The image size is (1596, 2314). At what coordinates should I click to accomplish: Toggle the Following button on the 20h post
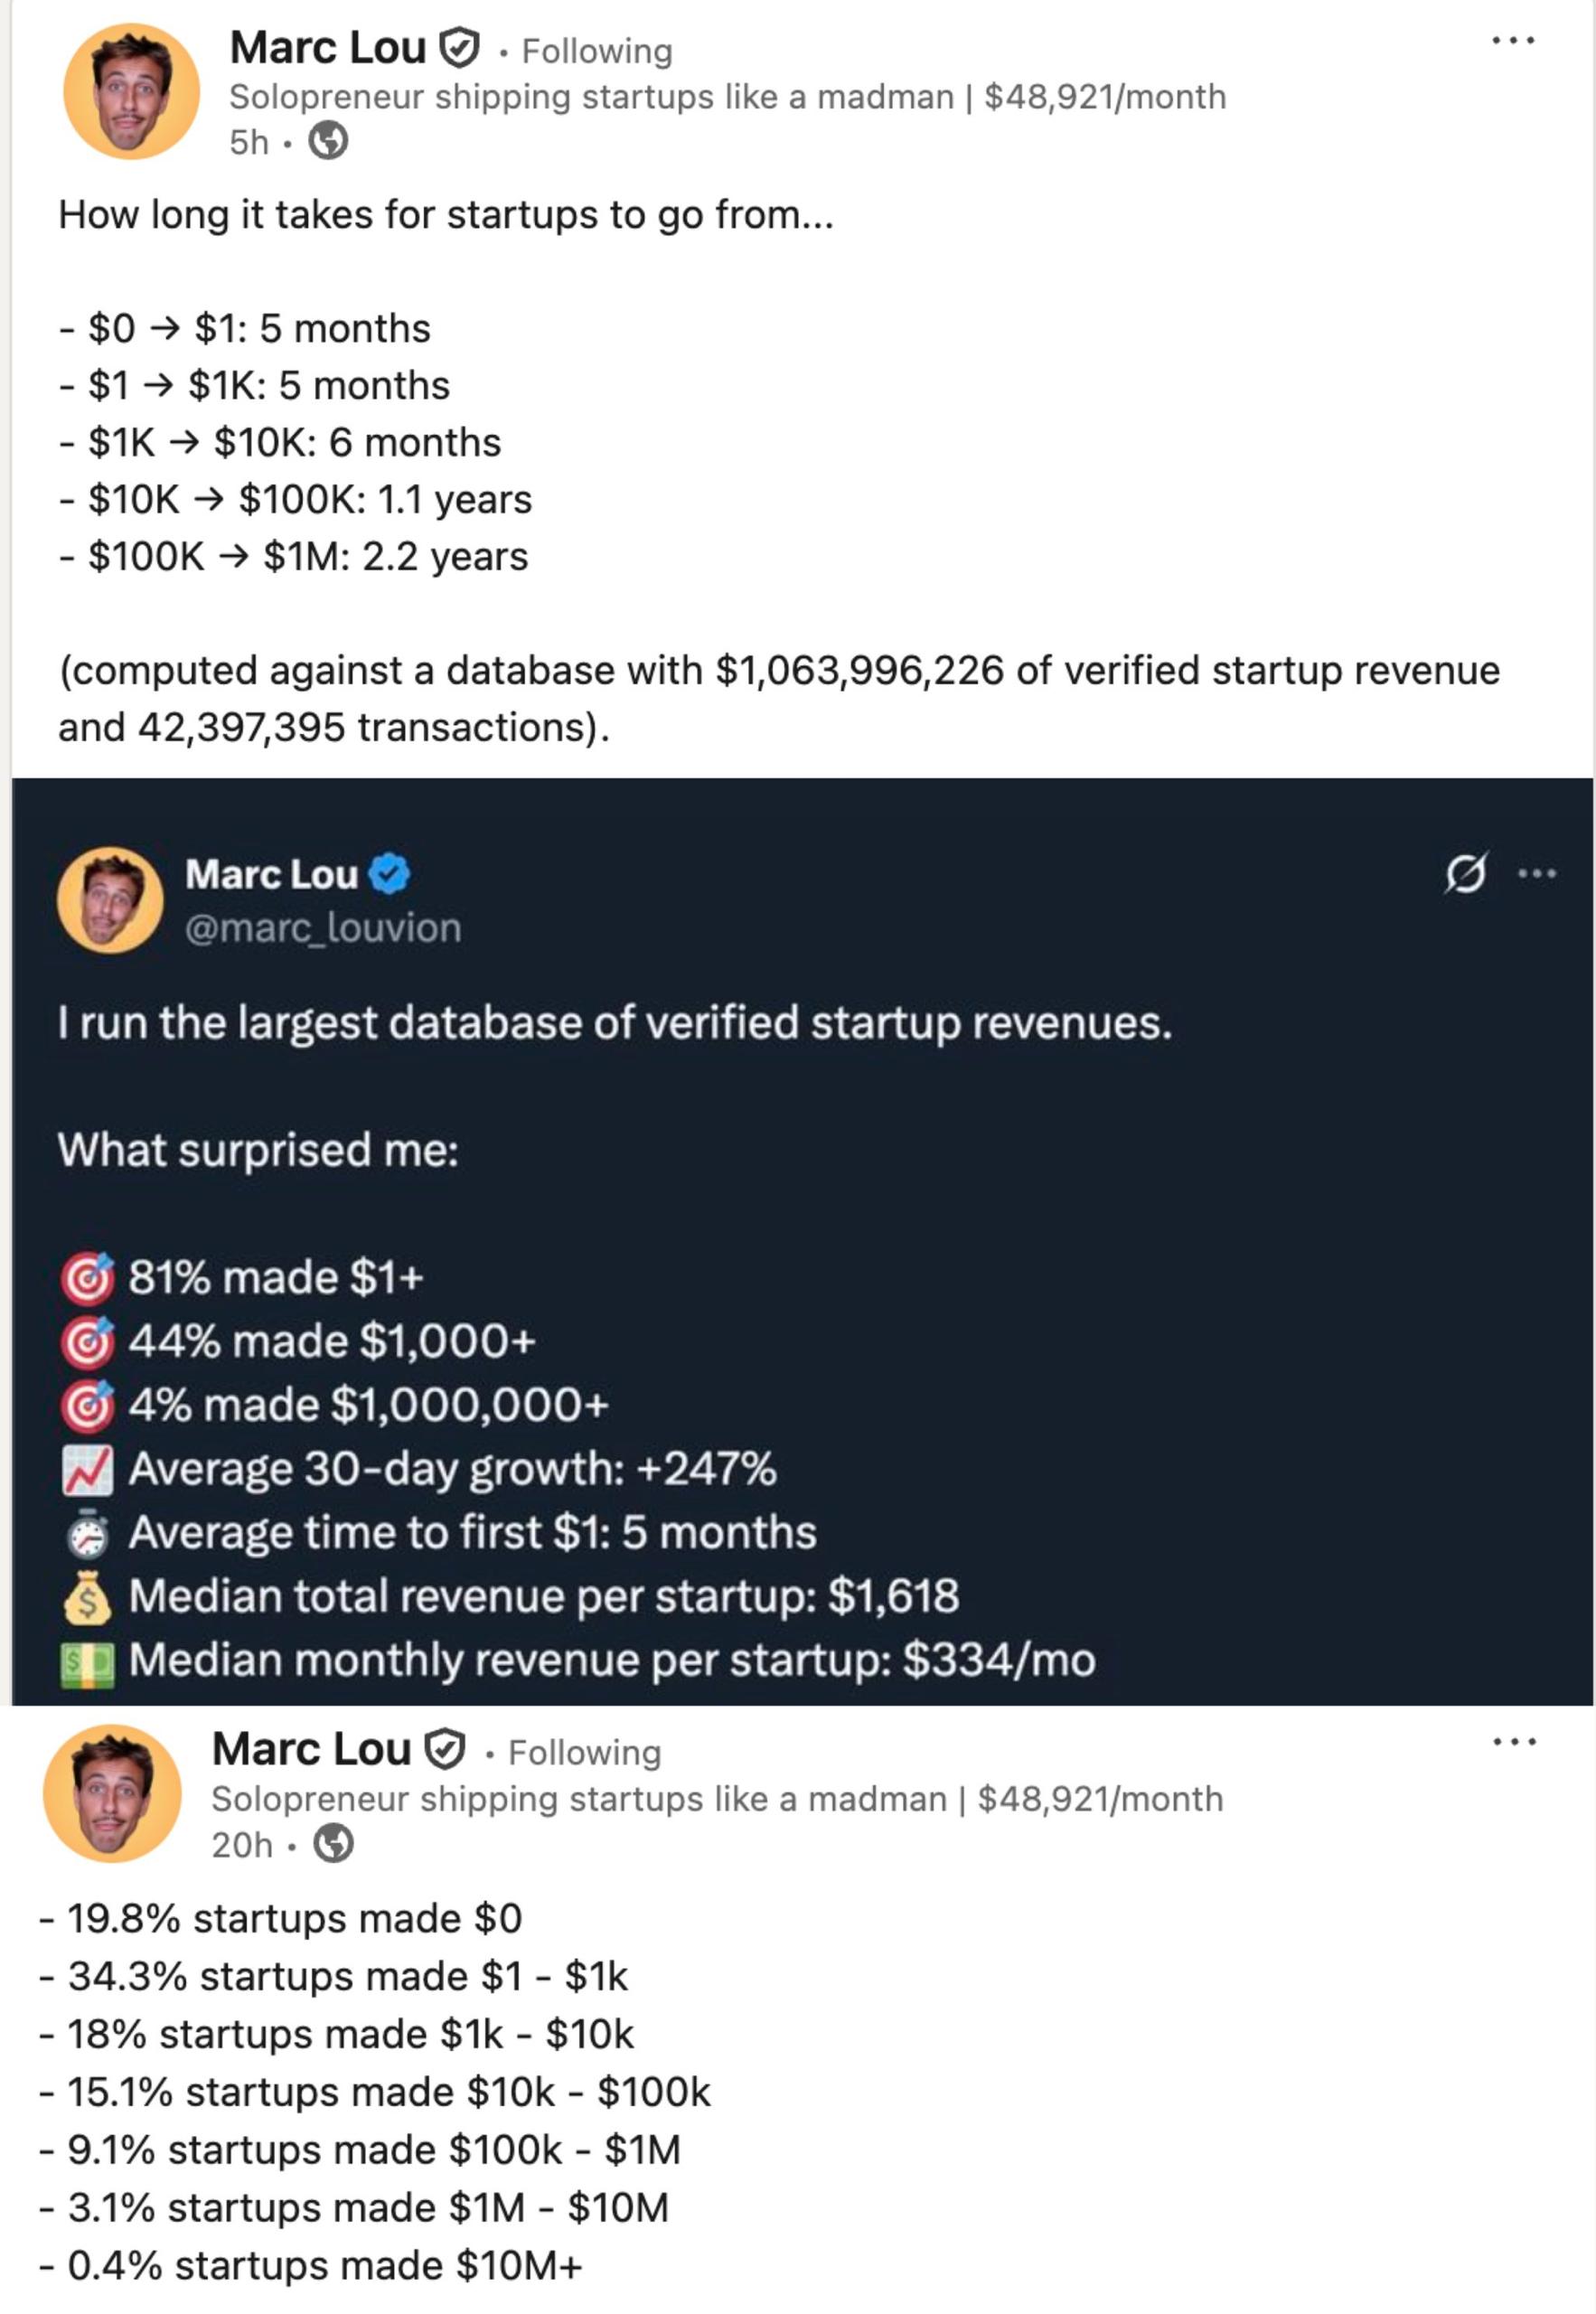[x=585, y=1752]
